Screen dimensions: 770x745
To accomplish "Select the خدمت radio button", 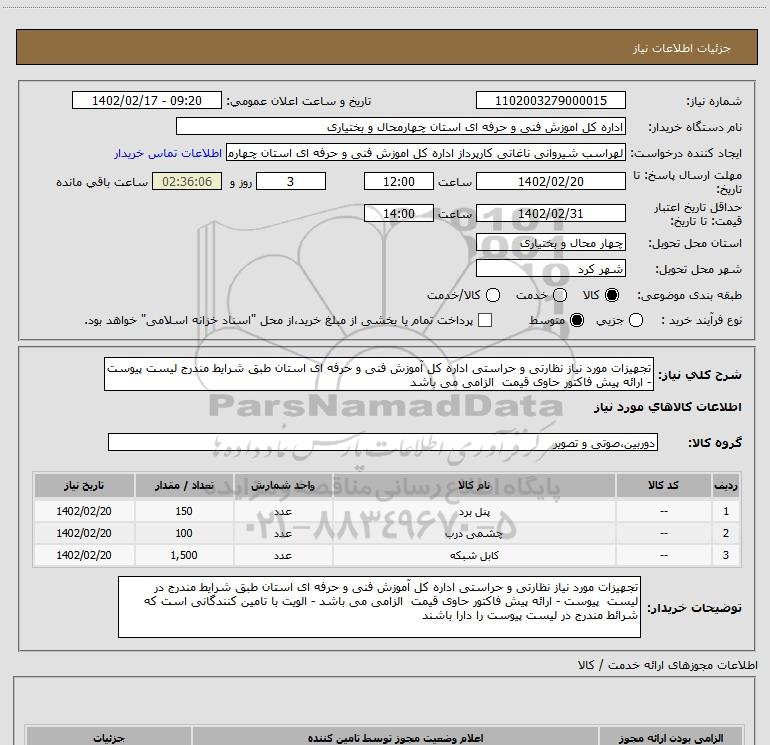I will click(x=560, y=295).
